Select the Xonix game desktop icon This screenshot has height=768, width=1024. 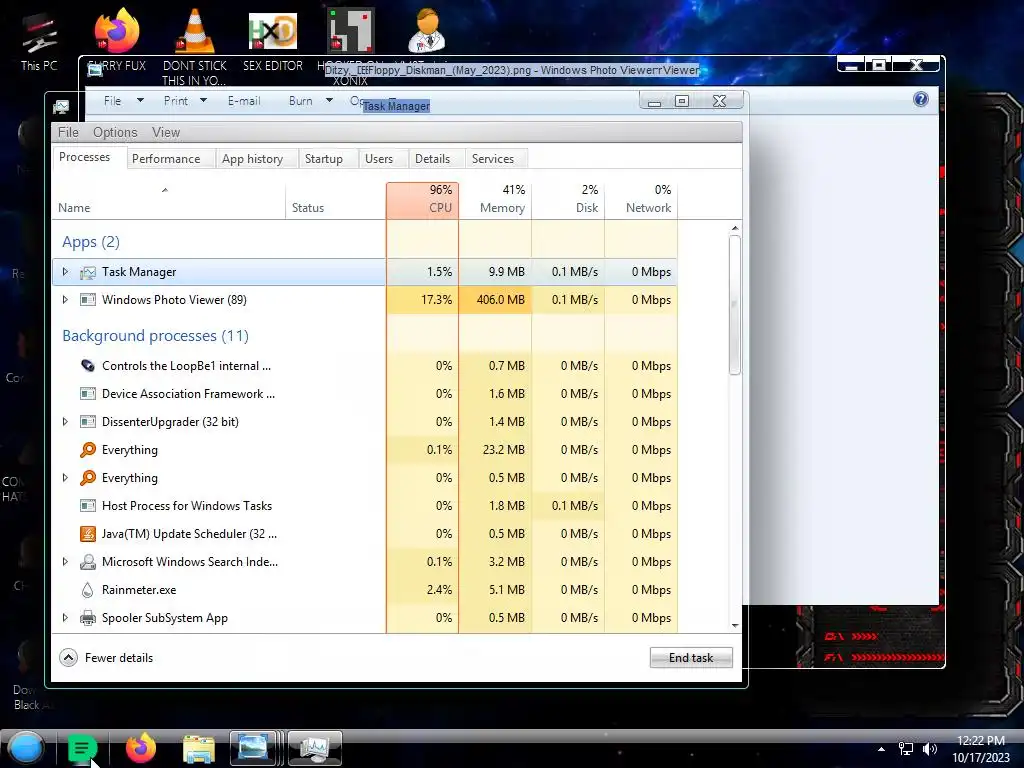[x=351, y=31]
